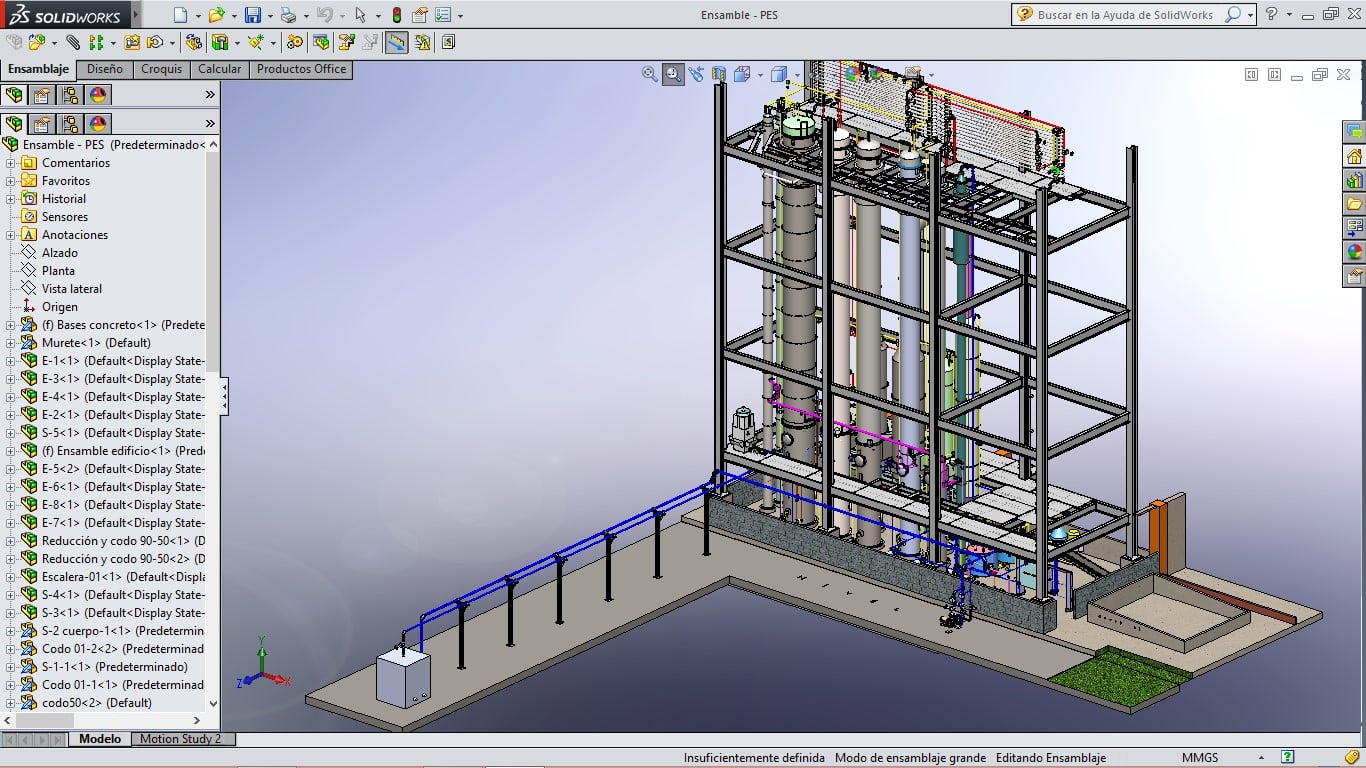Click the Help question mark button
The width and height of the screenshot is (1366, 768).
(x=1271, y=15)
